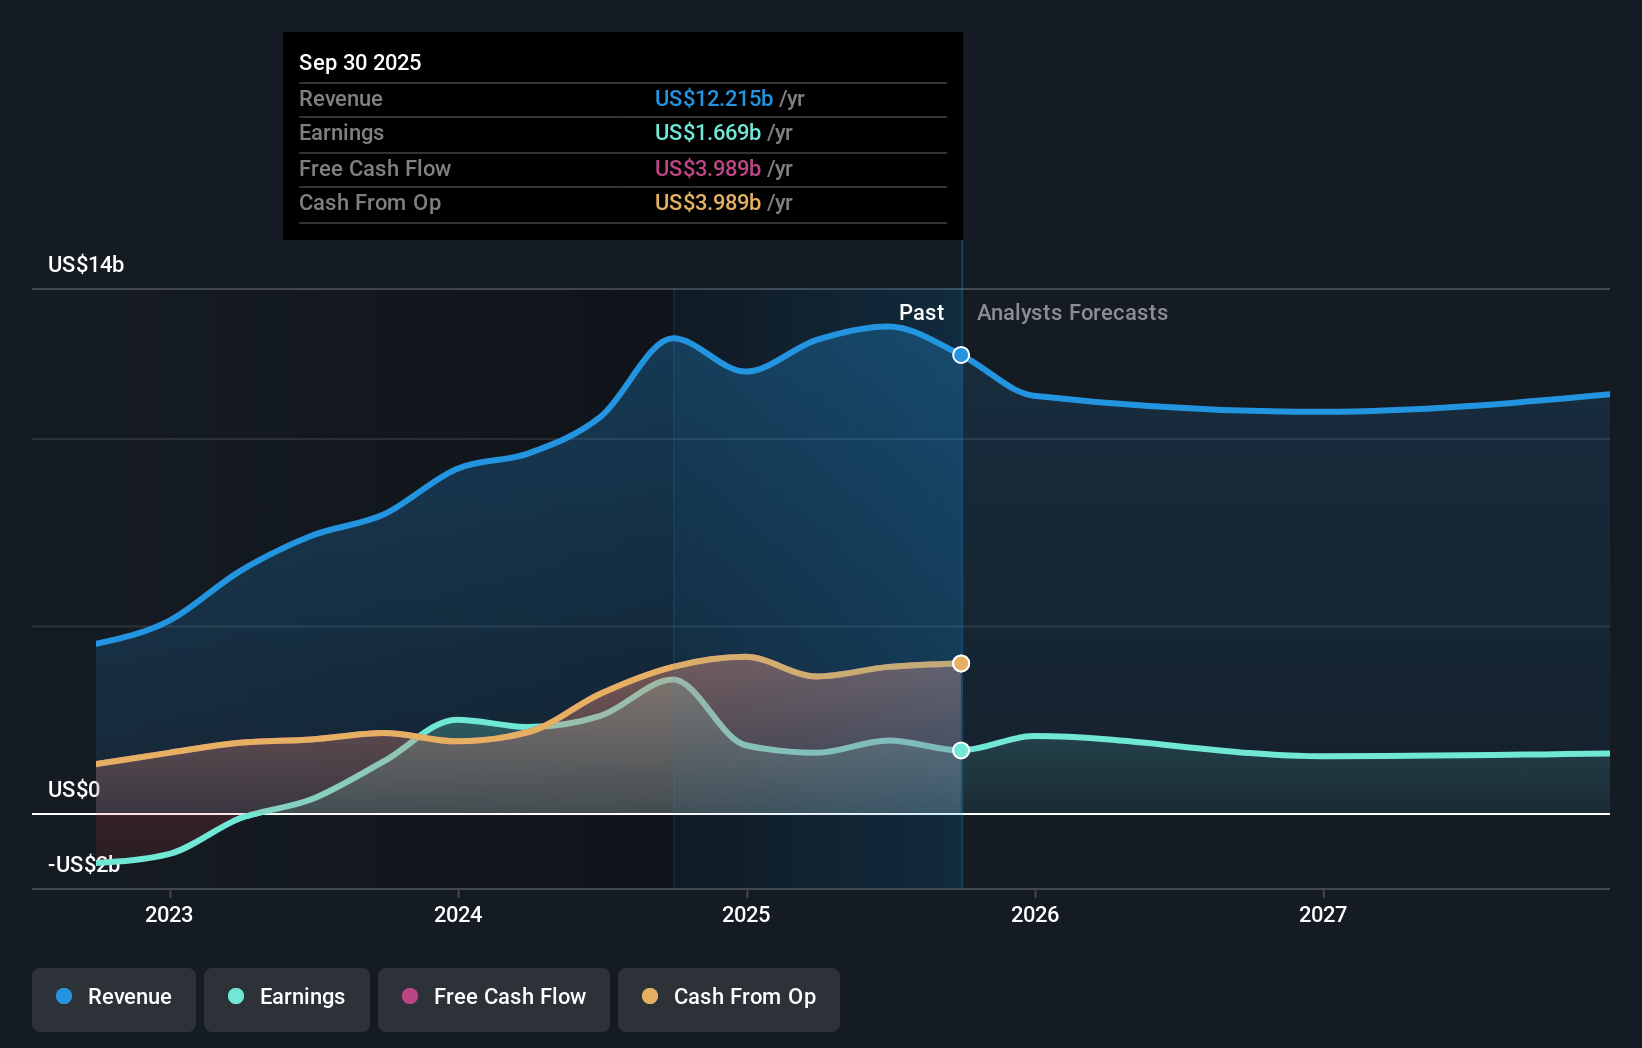This screenshot has width=1642, height=1048.
Task: Select the blue Revenue marker on the chart
Action: (x=960, y=355)
